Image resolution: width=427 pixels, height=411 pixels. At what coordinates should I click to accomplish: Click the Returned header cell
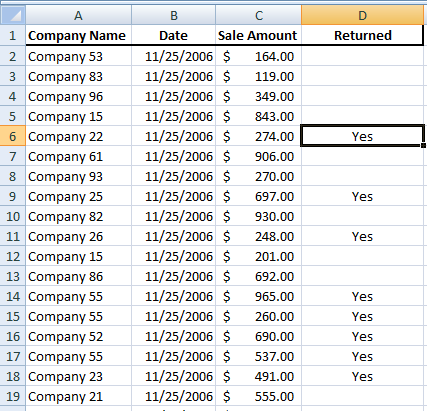click(x=362, y=35)
